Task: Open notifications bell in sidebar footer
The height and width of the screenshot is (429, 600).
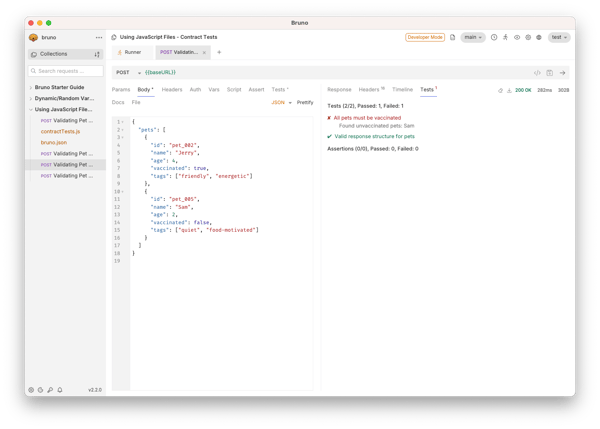Action: tap(60, 390)
